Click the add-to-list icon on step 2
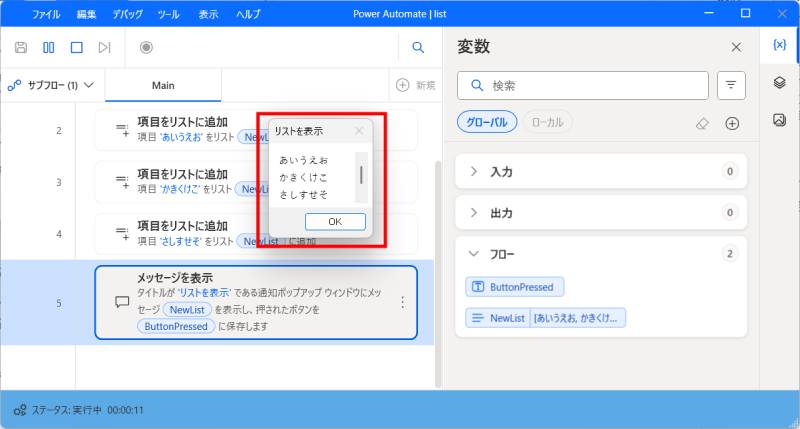The width and height of the screenshot is (800, 429). 122,130
